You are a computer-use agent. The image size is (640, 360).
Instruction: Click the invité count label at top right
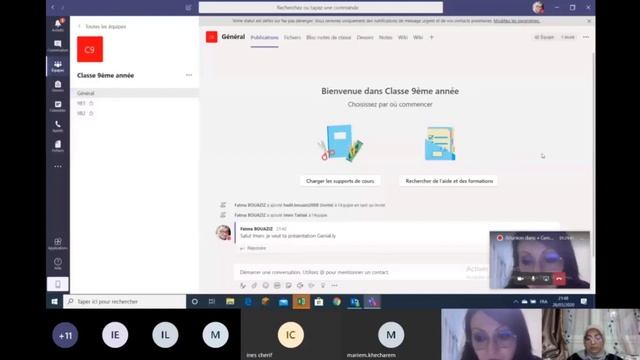[567, 37]
